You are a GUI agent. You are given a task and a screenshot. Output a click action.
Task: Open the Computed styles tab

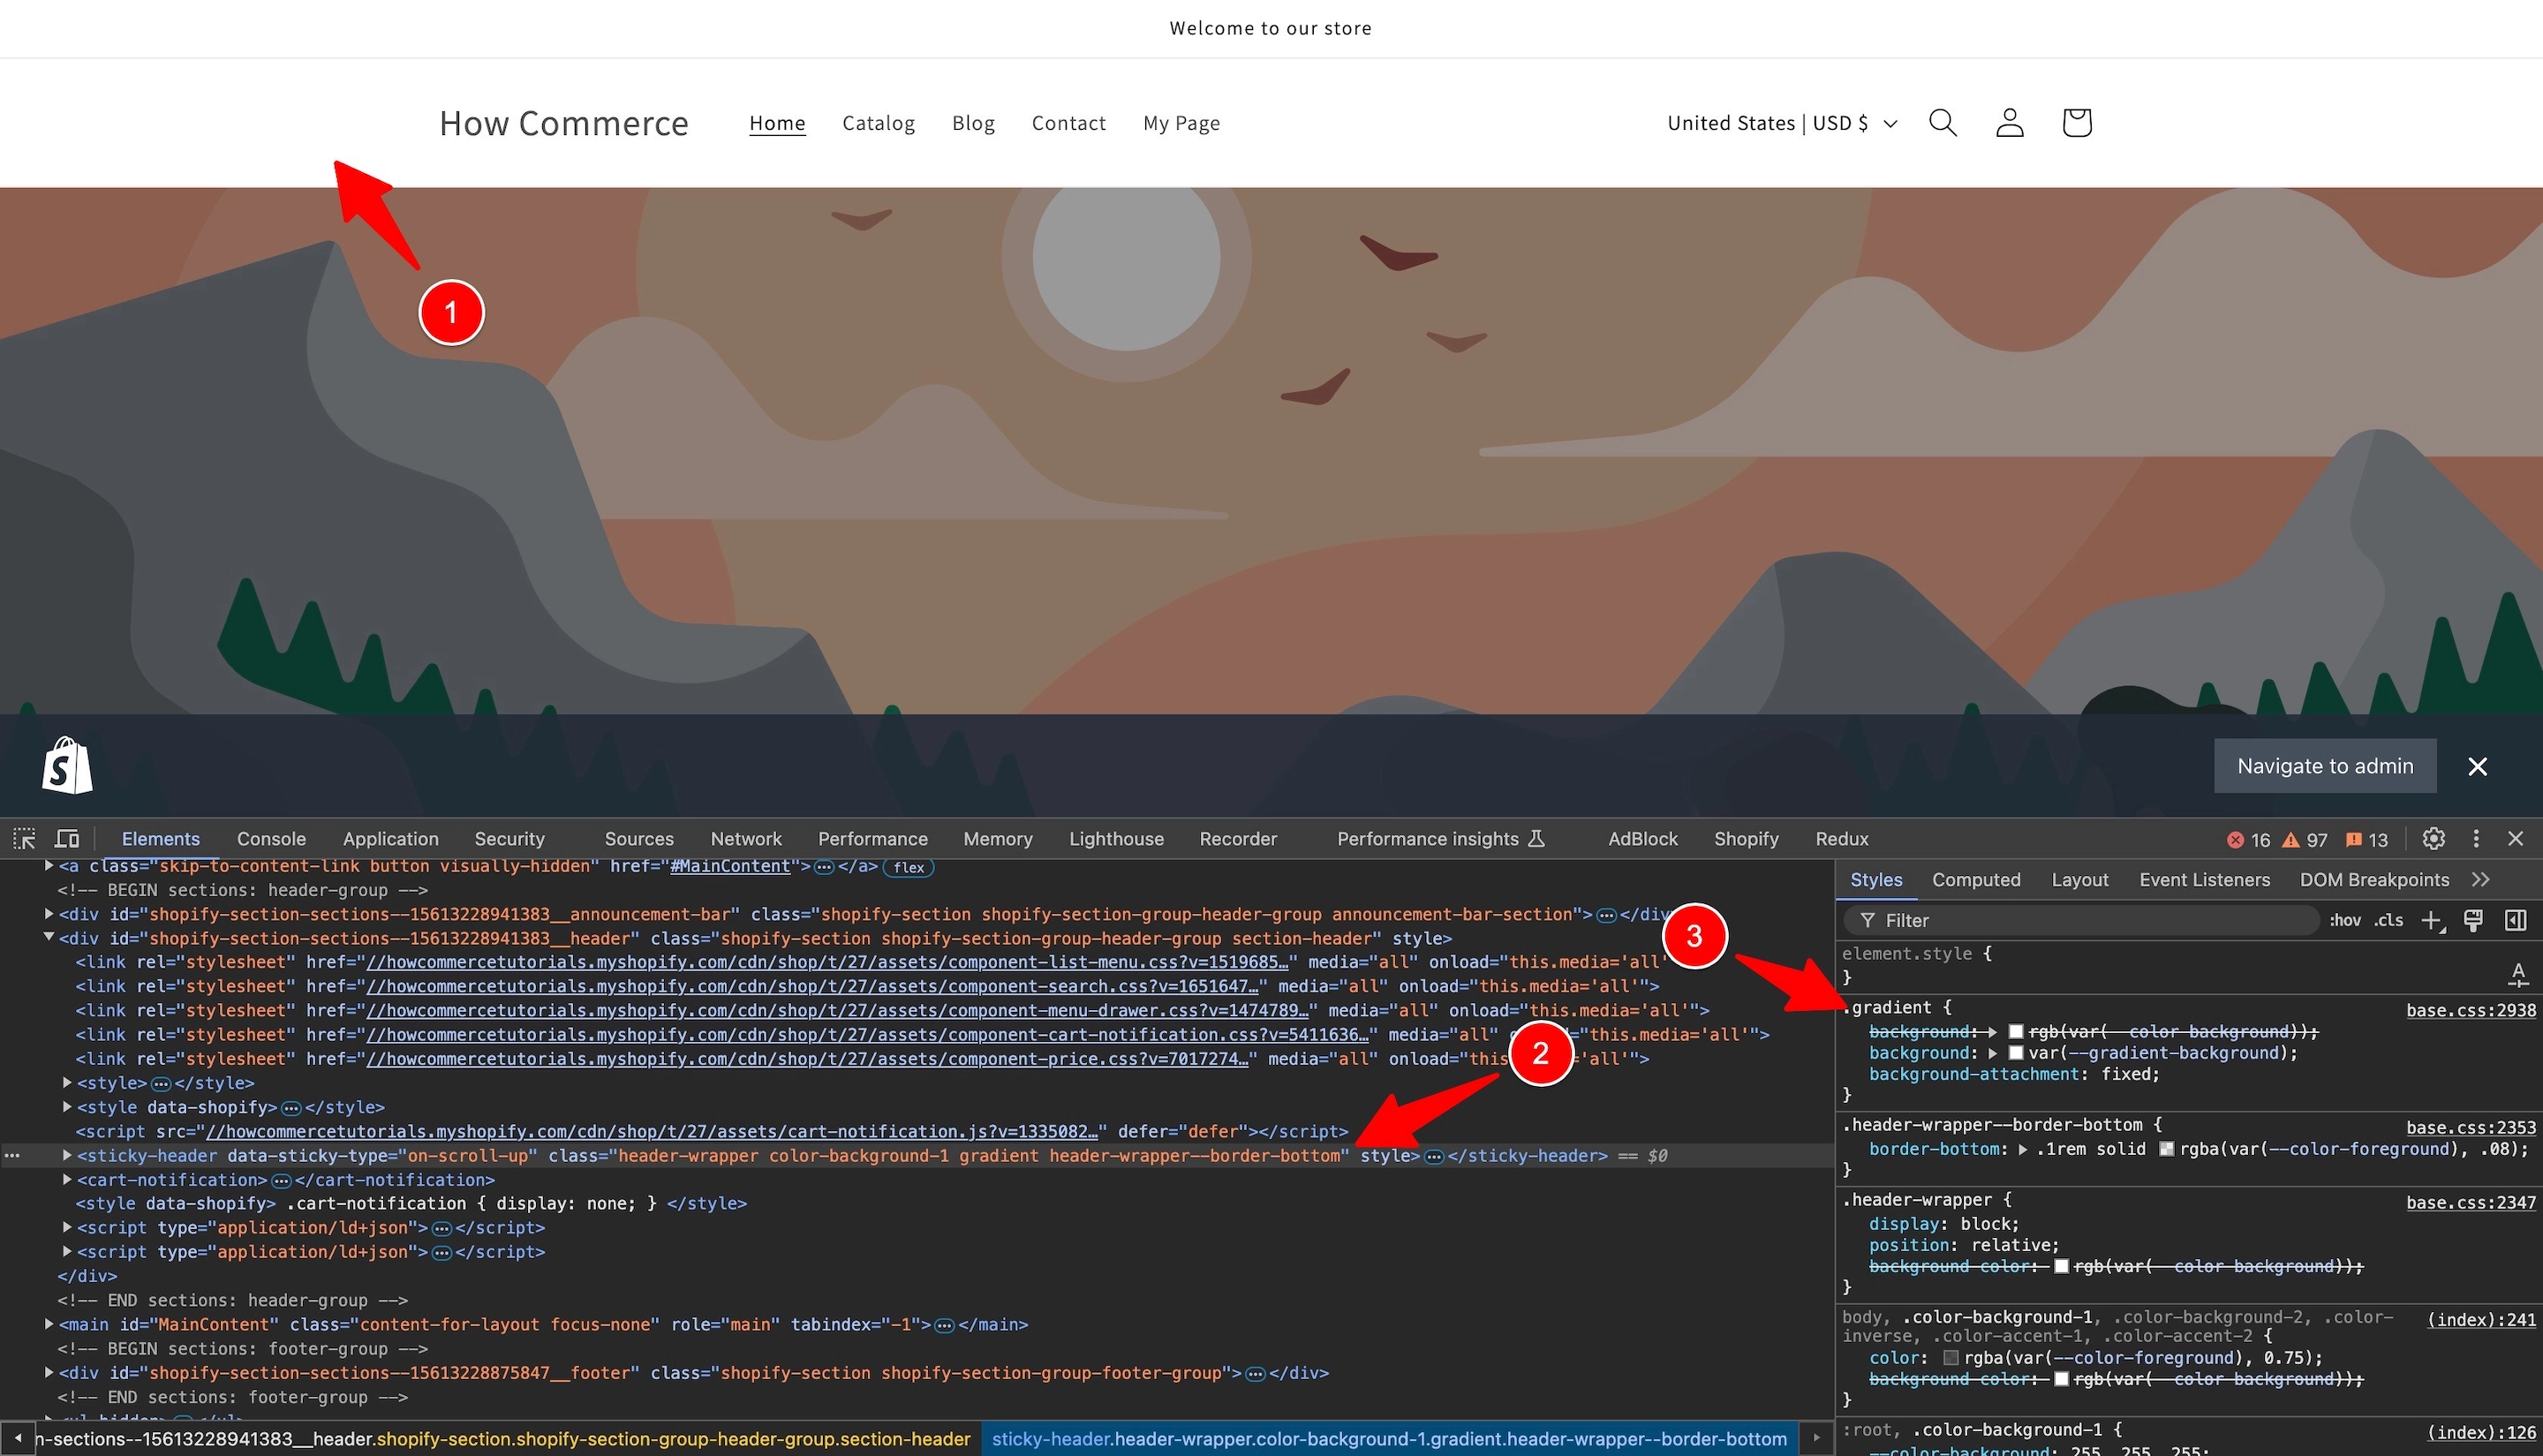click(x=1976, y=880)
